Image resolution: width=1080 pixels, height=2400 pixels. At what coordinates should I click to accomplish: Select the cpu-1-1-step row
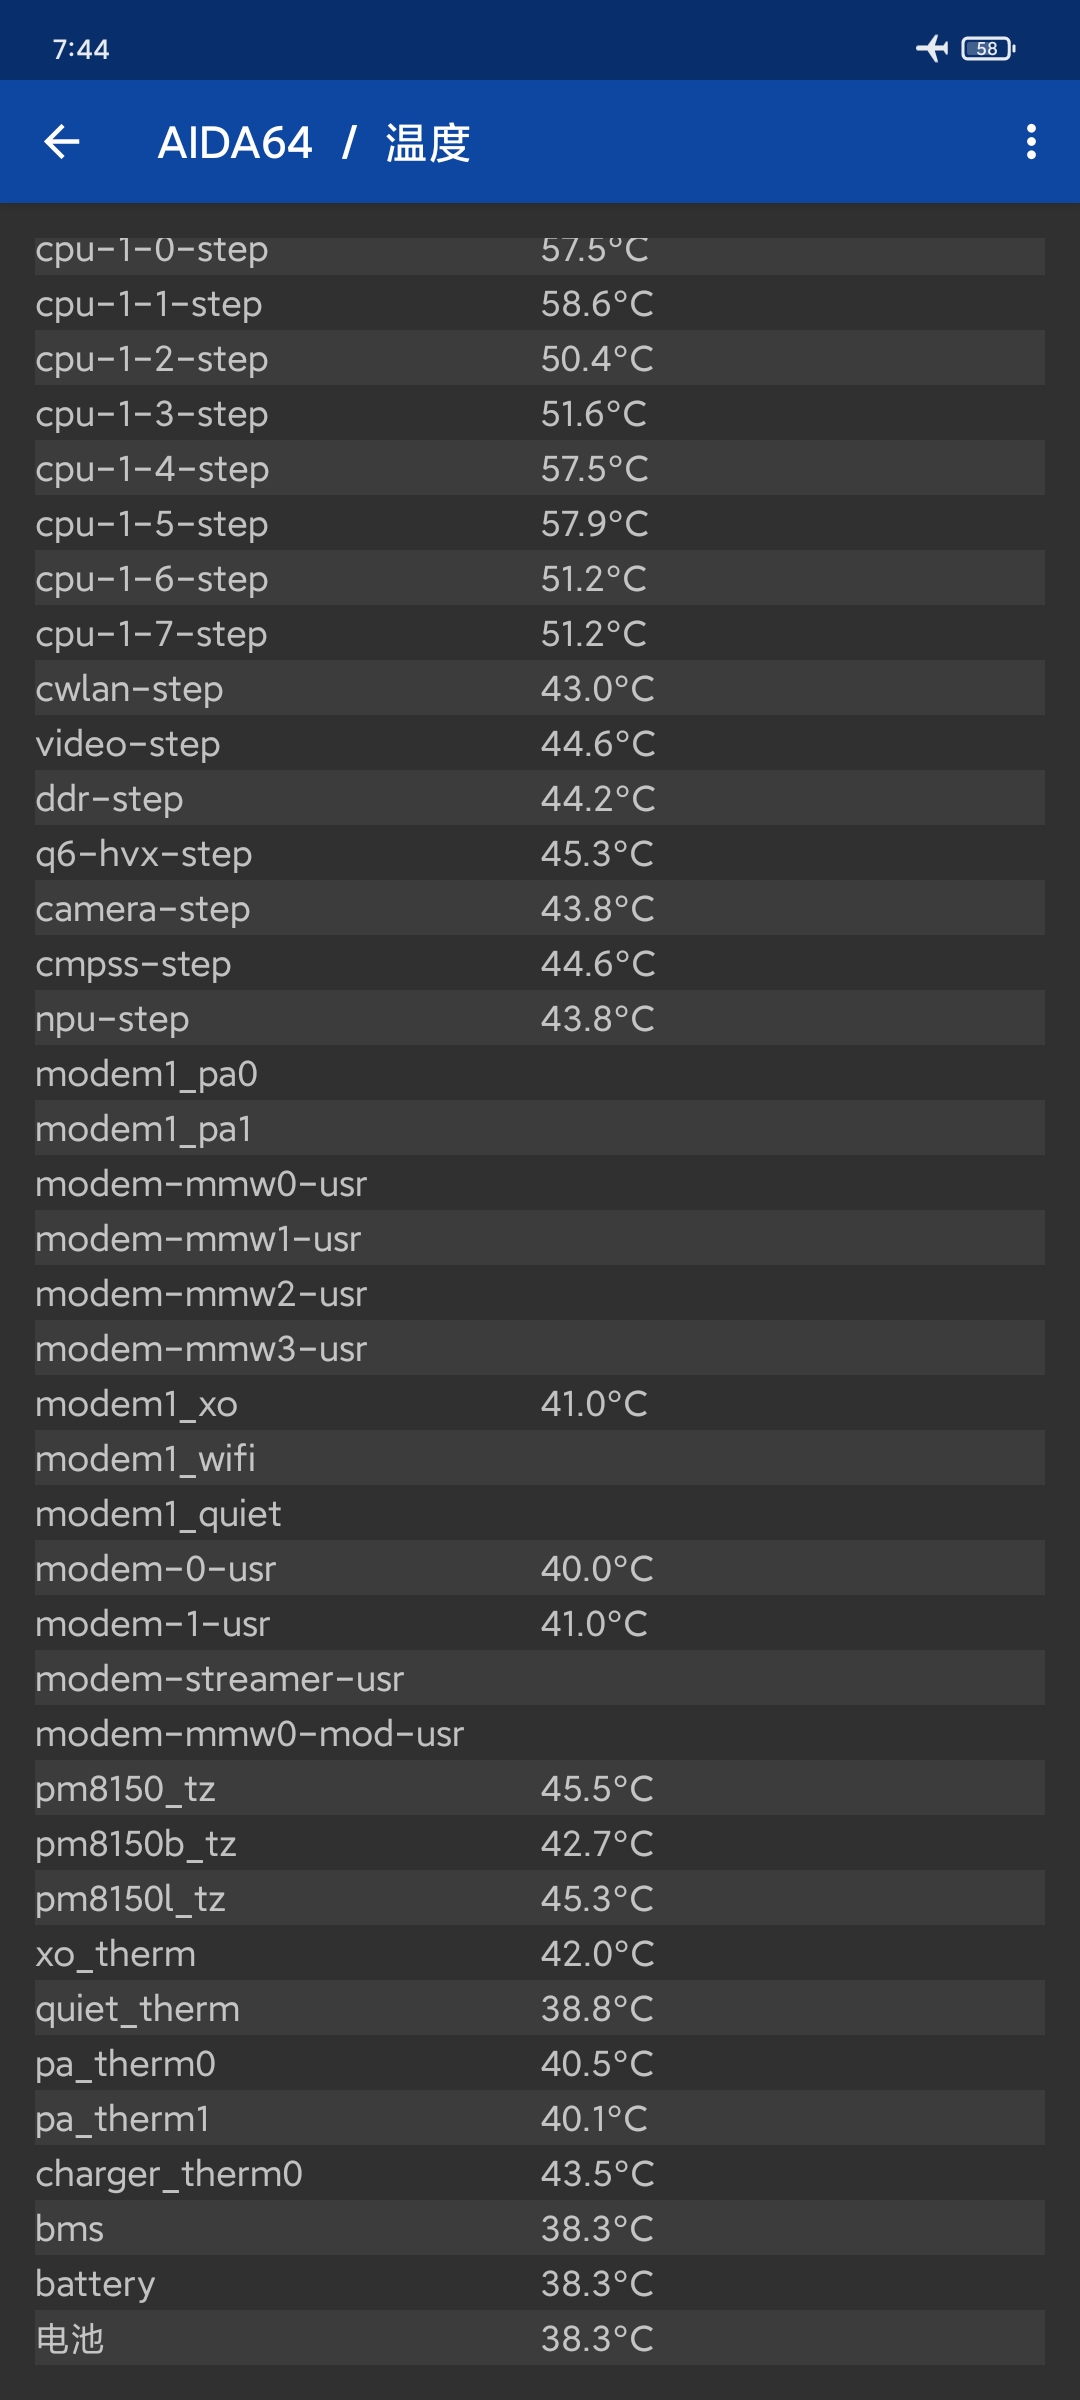pyautogui.click(x=540, y=303)
